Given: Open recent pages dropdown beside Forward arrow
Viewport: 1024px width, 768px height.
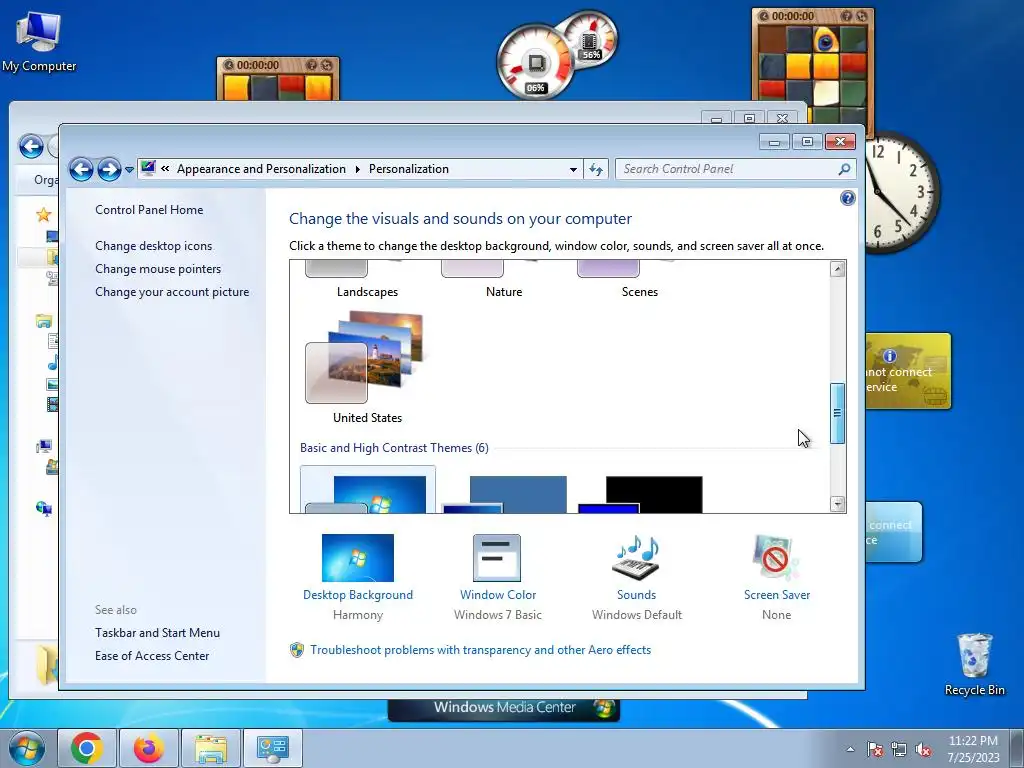Looking at the screenshot, I should [129, 170].
